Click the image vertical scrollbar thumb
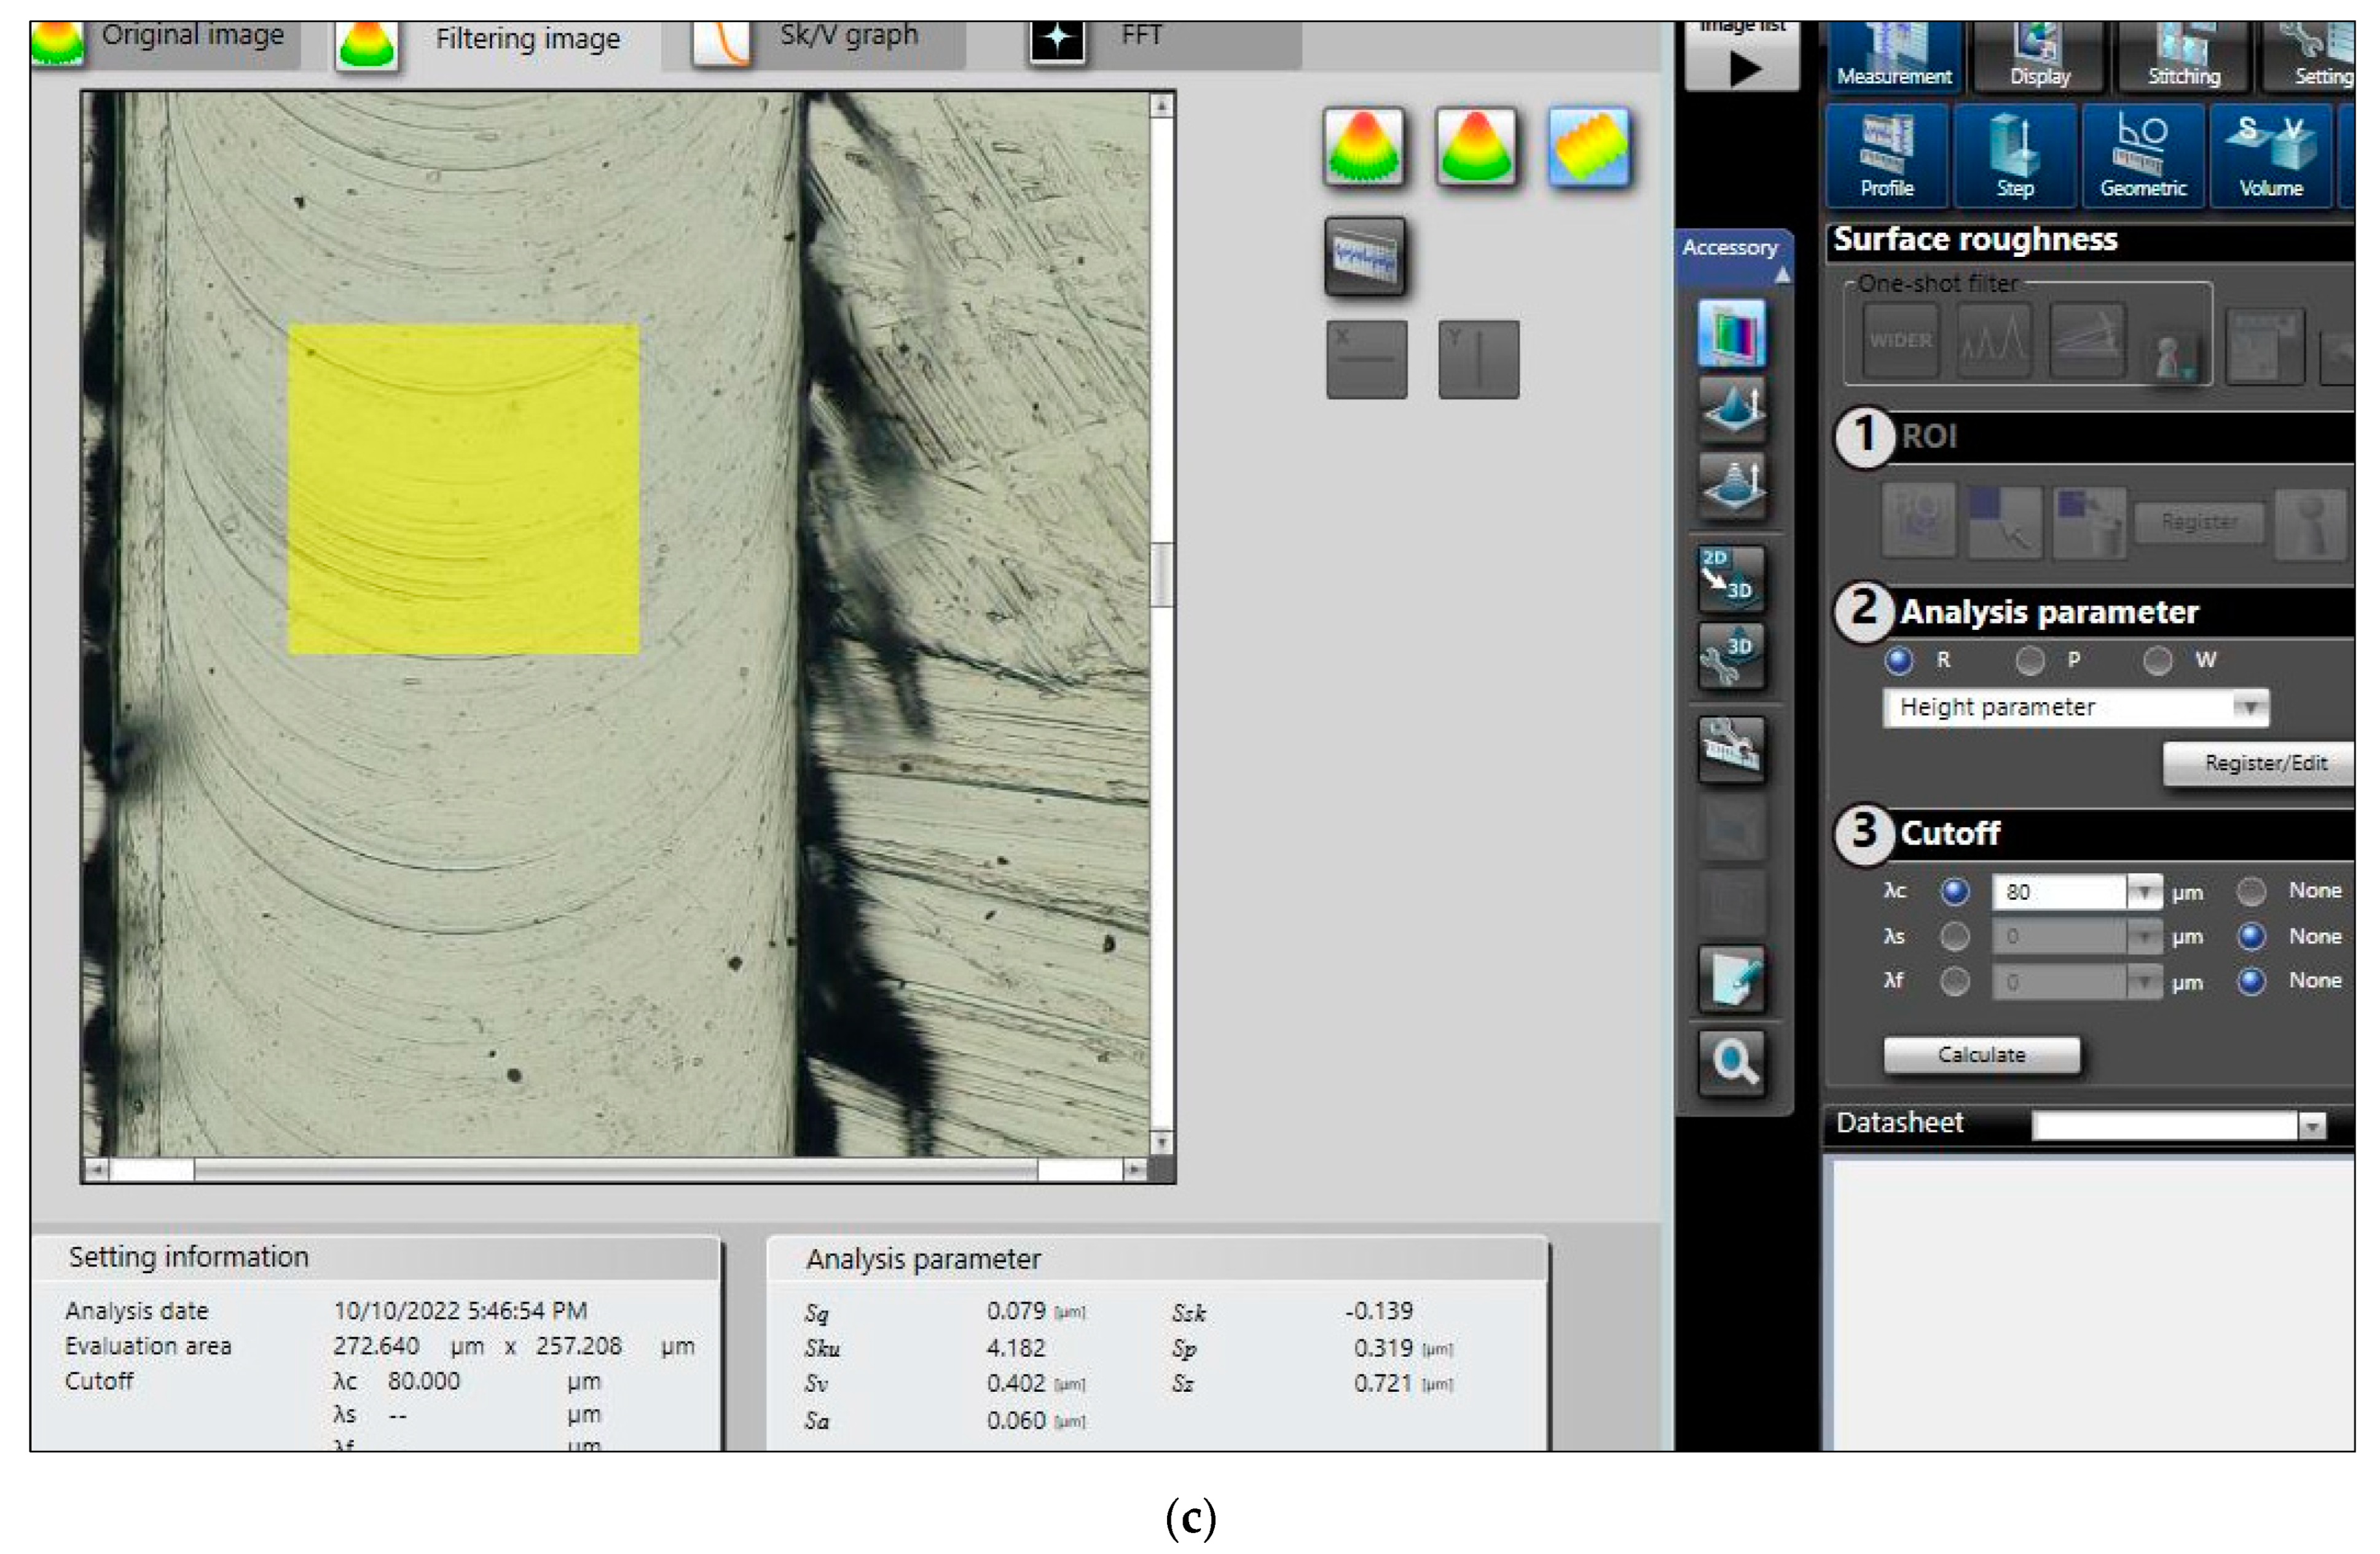The height and width of the screenshot is (1554, 2380). [x=1161, y=574]
